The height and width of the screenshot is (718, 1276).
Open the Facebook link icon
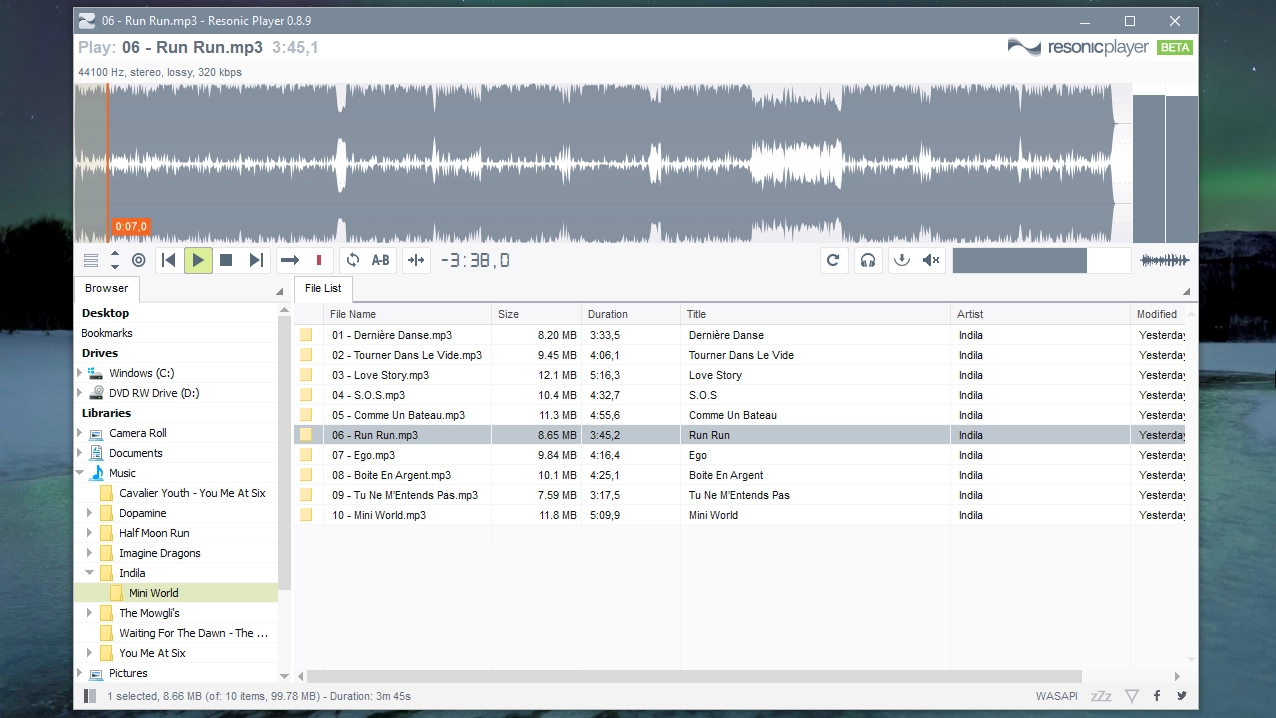tap(1157, 696)
